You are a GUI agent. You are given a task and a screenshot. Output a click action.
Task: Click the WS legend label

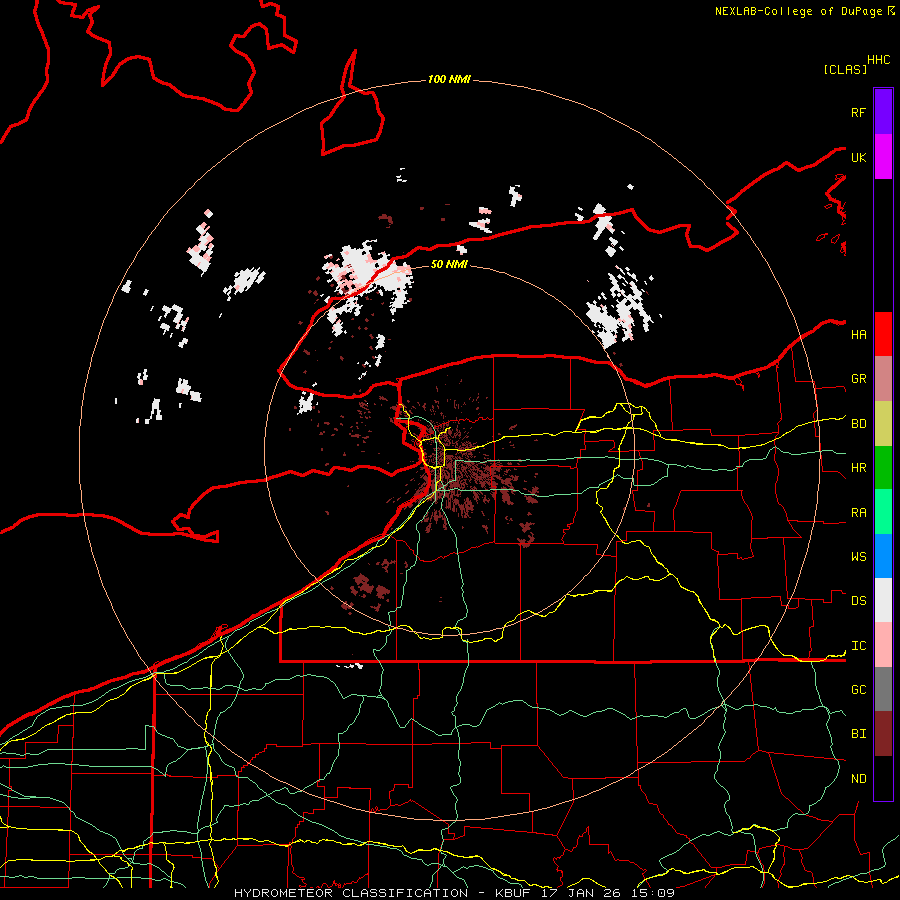tap(858, 557)
